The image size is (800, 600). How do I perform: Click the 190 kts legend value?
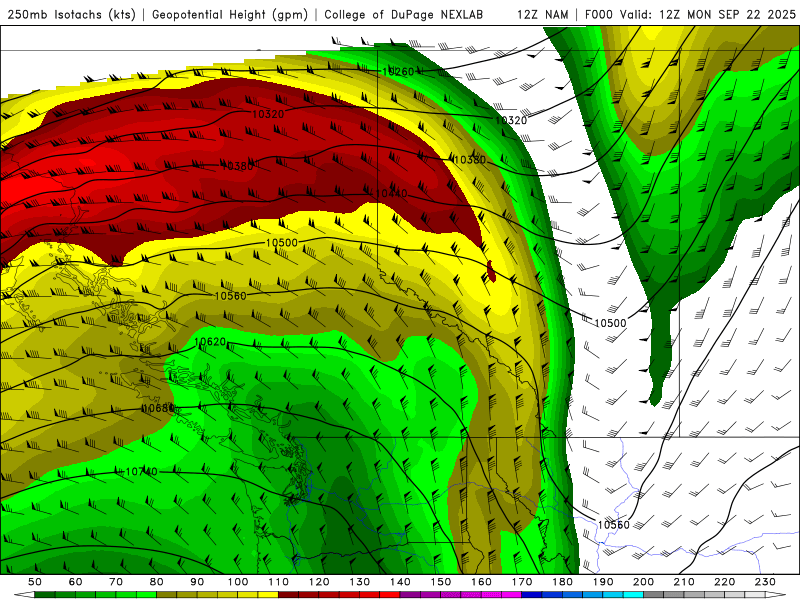point(603,582)
